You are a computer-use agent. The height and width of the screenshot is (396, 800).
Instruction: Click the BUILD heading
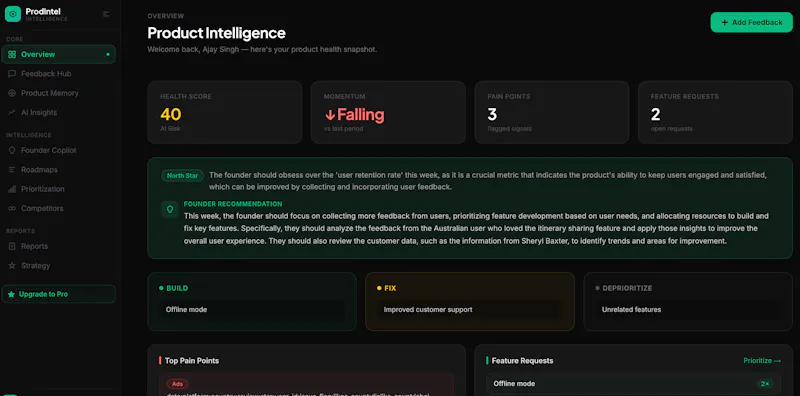click(x=177, y=288)
